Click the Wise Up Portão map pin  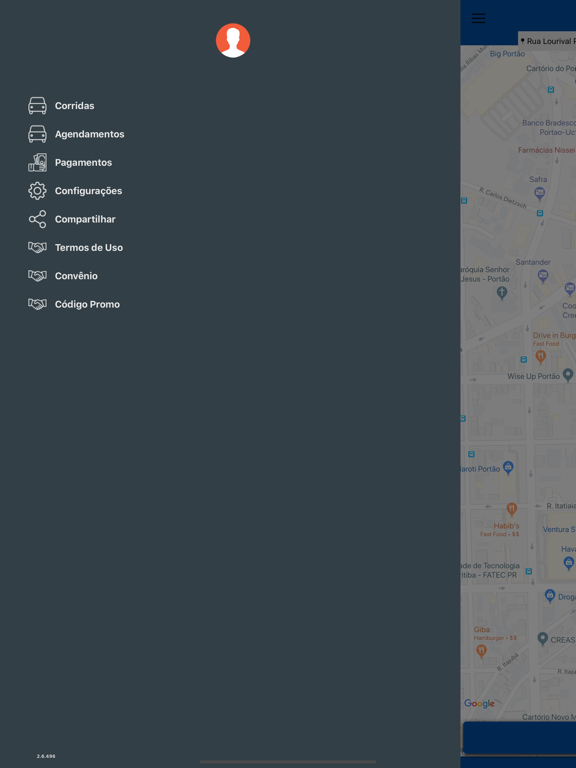coord(568,376)
